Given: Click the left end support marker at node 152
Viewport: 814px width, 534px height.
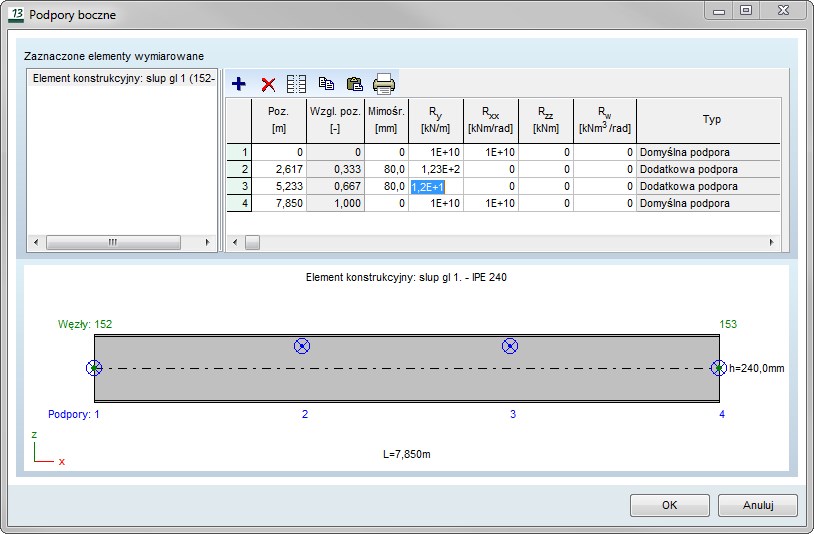Looking at the screenshot, I should [x=94, y=368].
